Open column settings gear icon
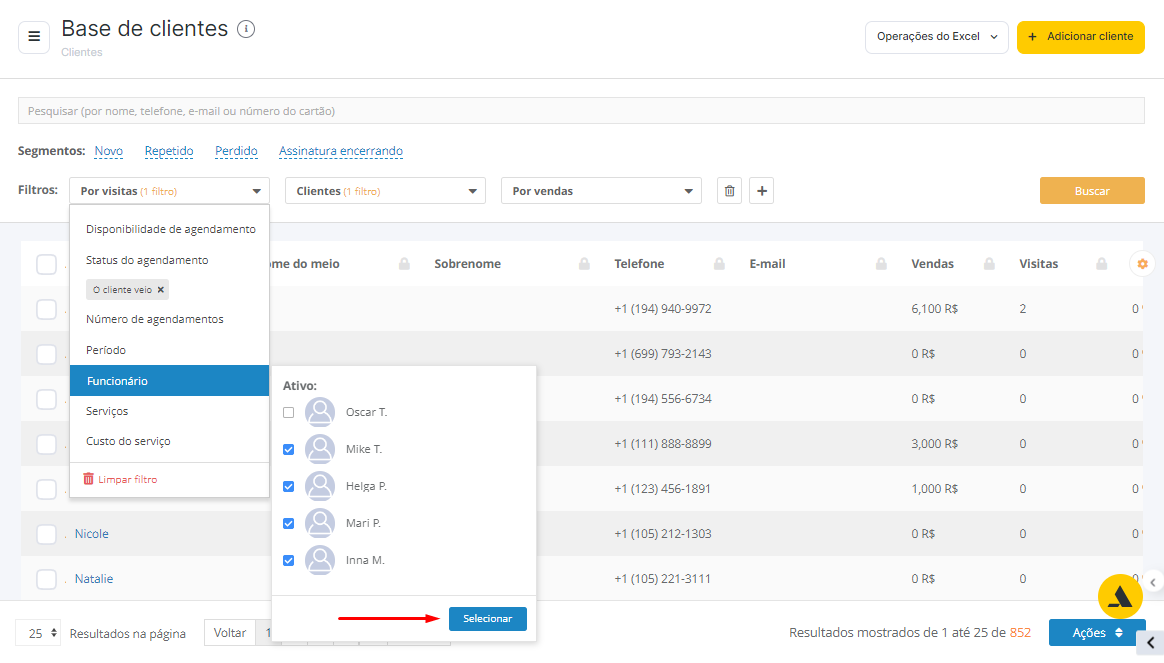The width and height of the screenshot is (1164, 663). (1142, 264)
